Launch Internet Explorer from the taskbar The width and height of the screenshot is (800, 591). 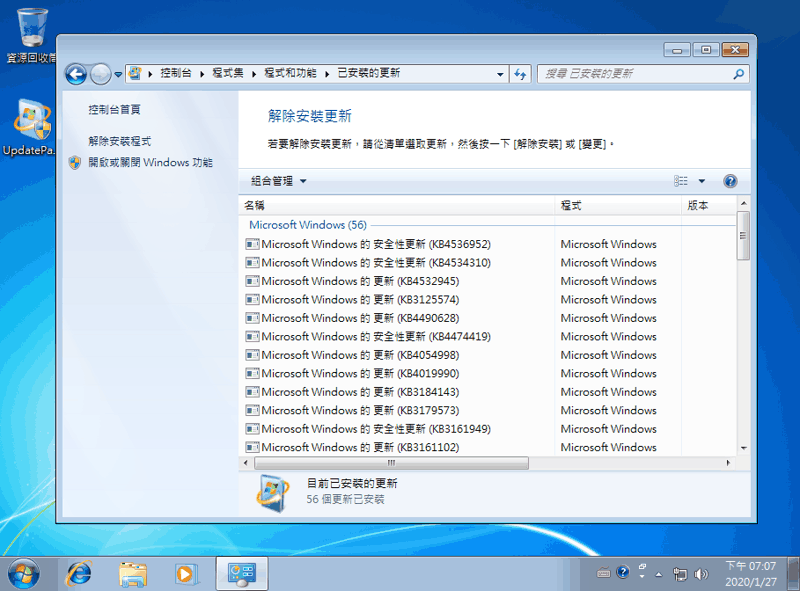tap(79, 574)
